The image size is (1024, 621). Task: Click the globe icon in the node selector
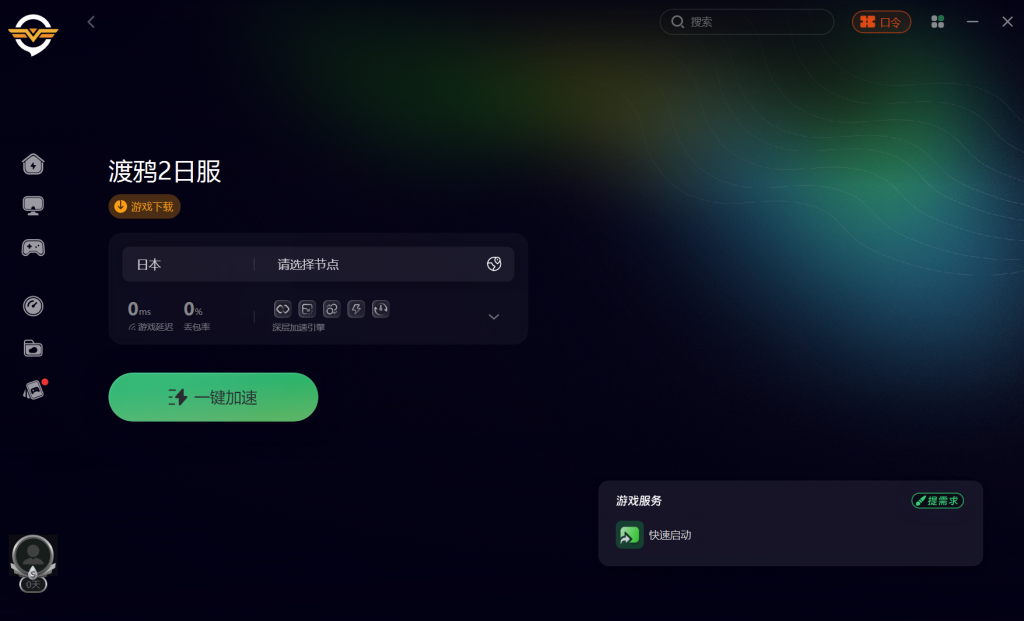pos(494,264)
